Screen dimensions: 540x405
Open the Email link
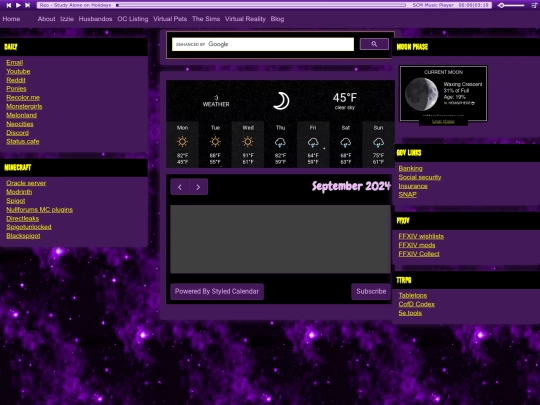tap(14, 62)
